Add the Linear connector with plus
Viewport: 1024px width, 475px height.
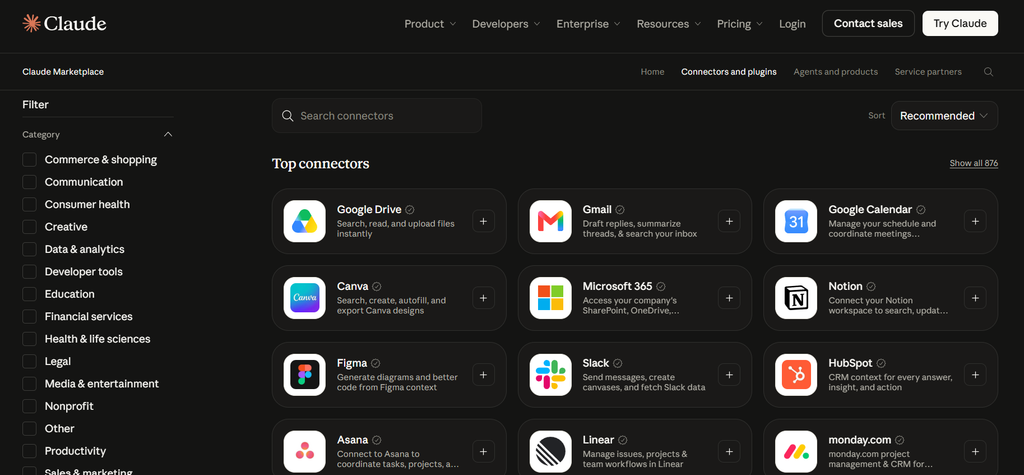tap(729, 451)
